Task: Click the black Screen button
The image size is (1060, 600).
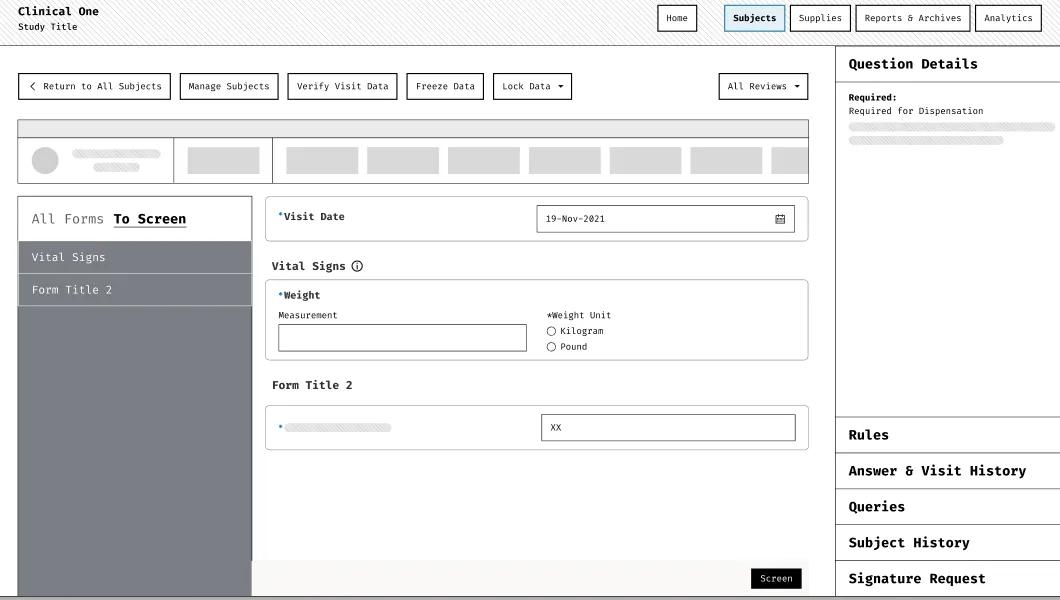Action: tap(776, 578)
